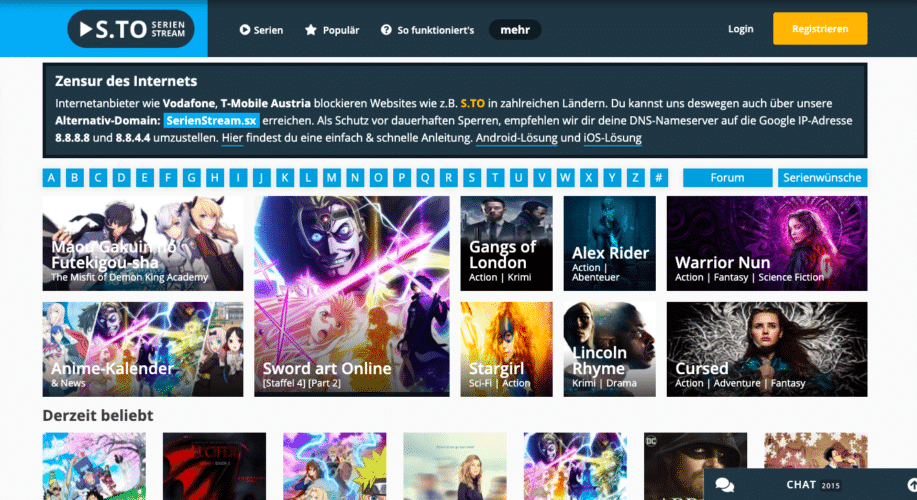Click the S.TO Serien Stream logo
This screenshot has width=917, height=500.
point(130,29)
